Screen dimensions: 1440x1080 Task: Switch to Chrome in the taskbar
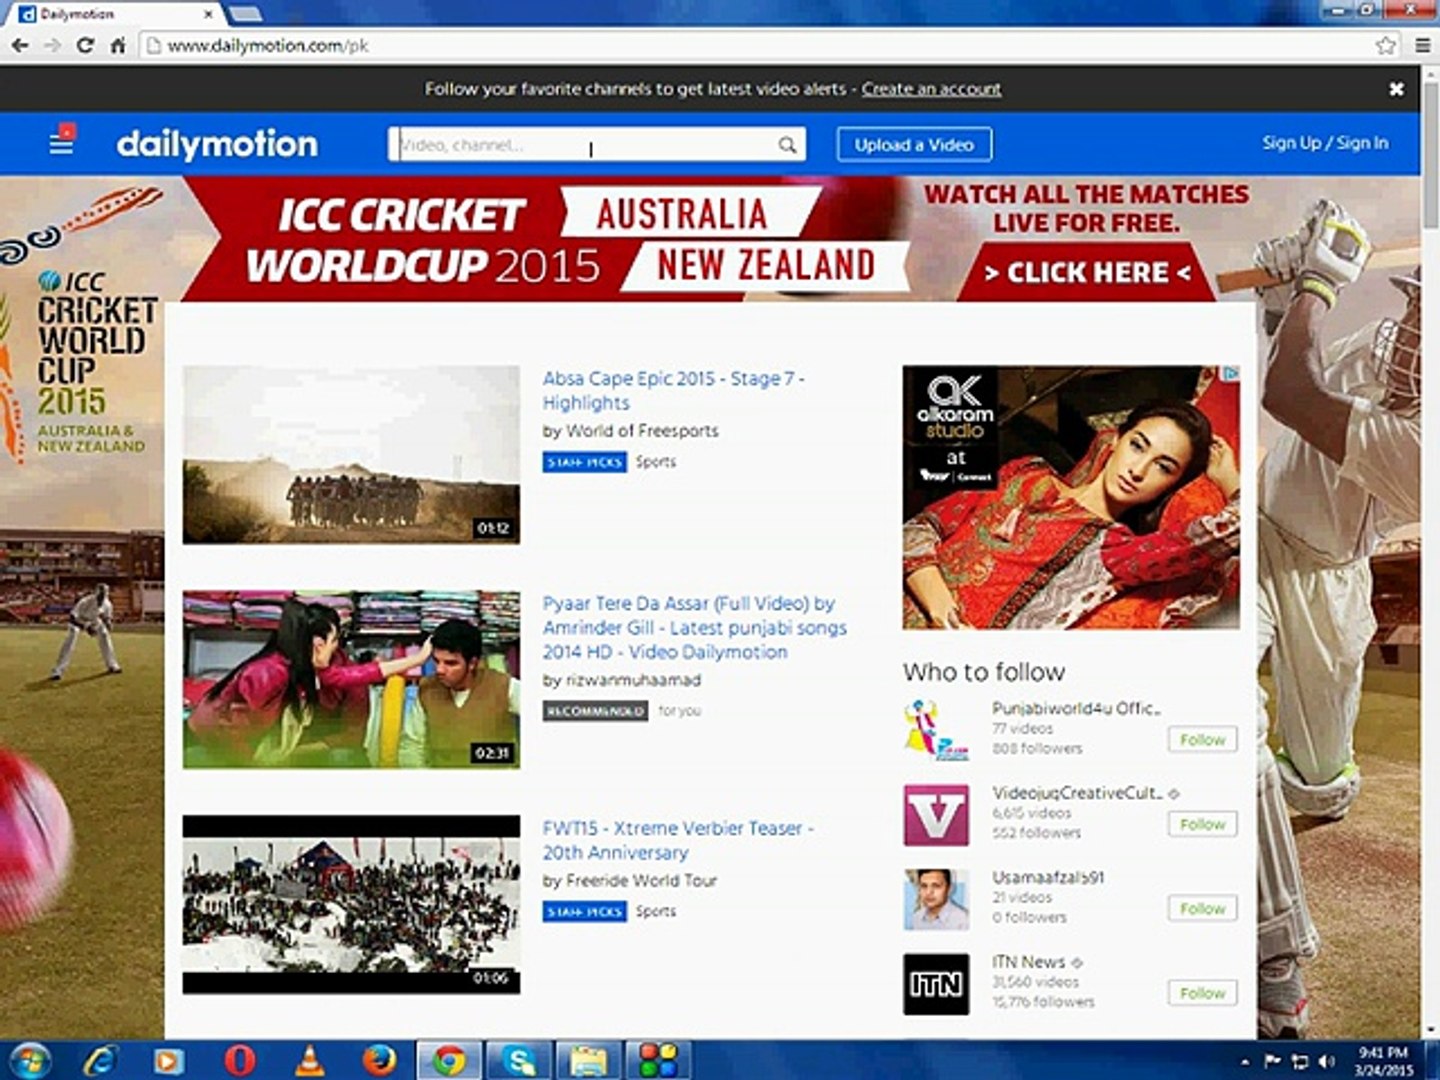(449, 1060)
